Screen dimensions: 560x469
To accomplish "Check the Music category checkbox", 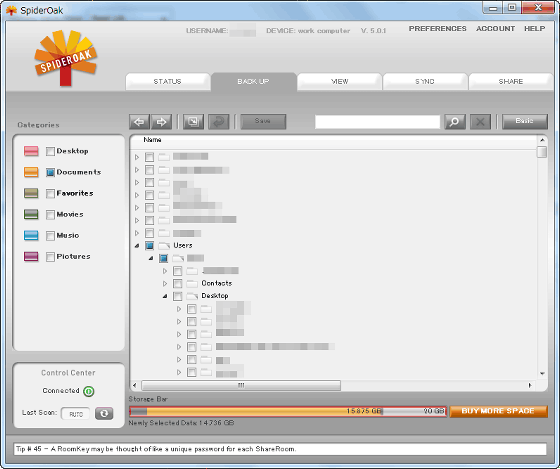I will point(50,236).
